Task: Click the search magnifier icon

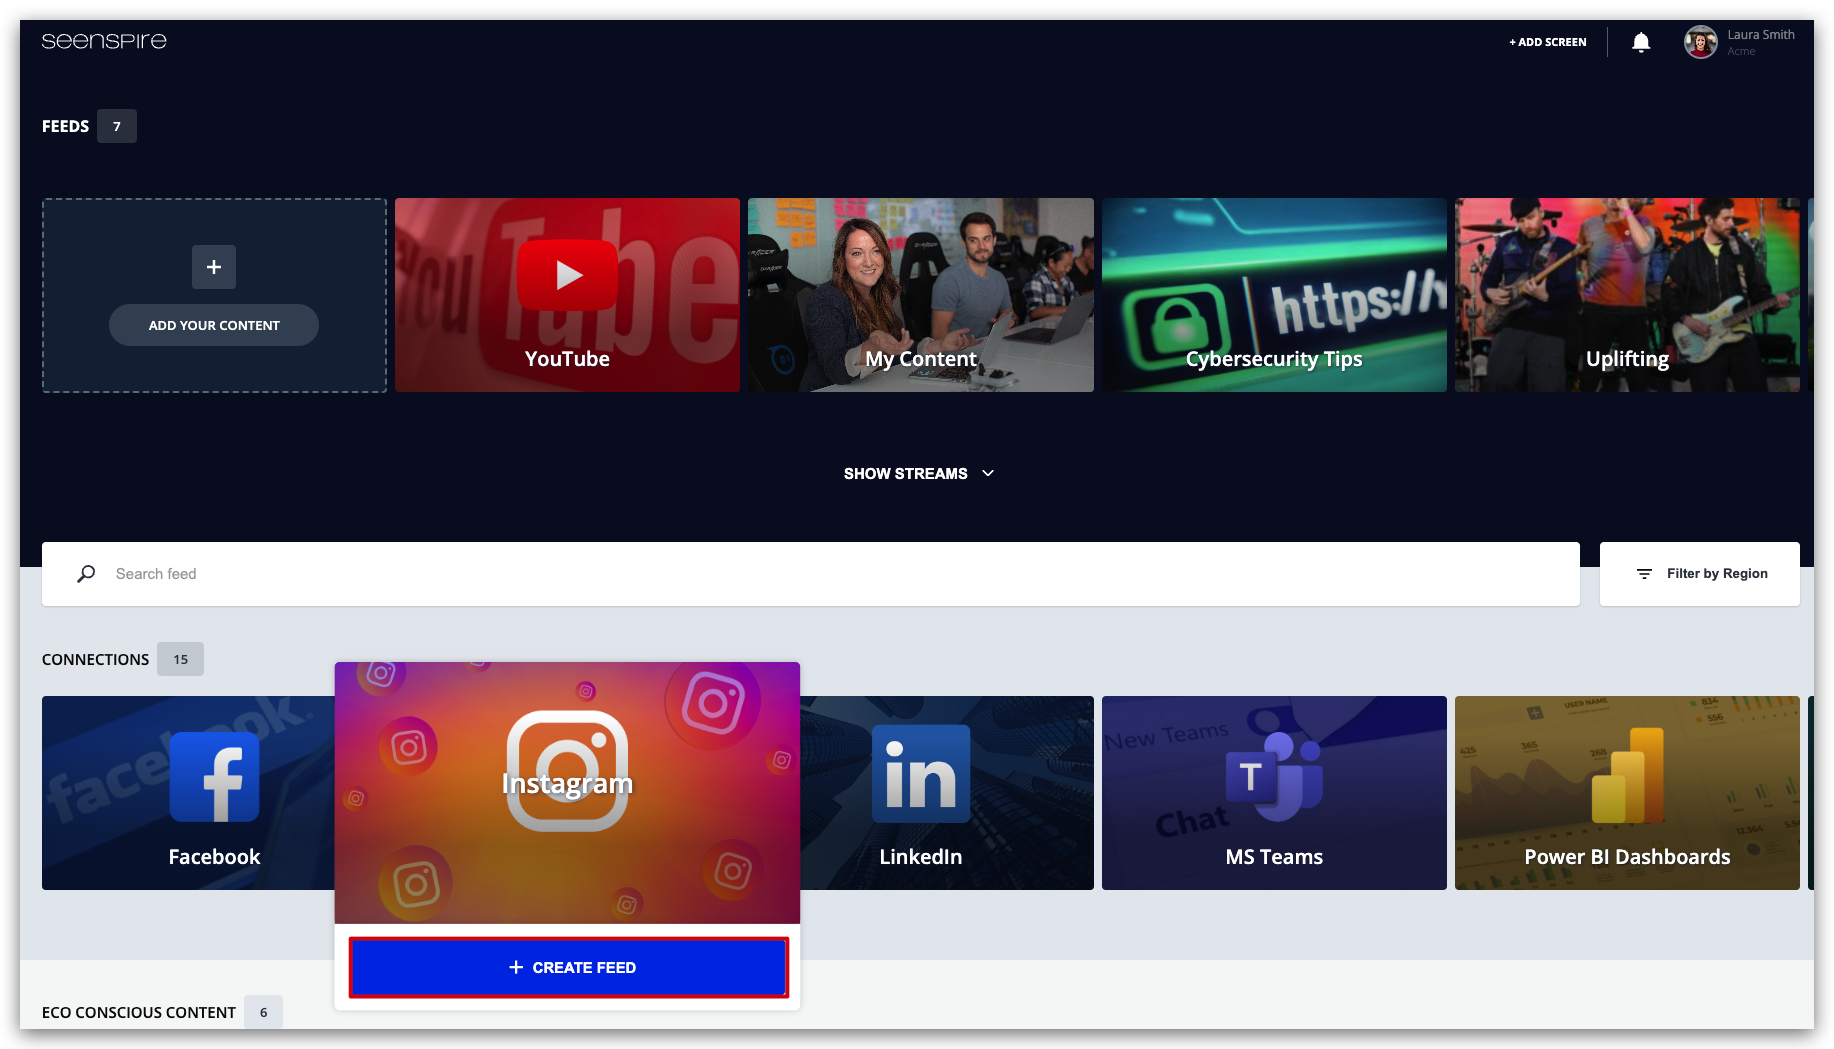Action: 86,574
